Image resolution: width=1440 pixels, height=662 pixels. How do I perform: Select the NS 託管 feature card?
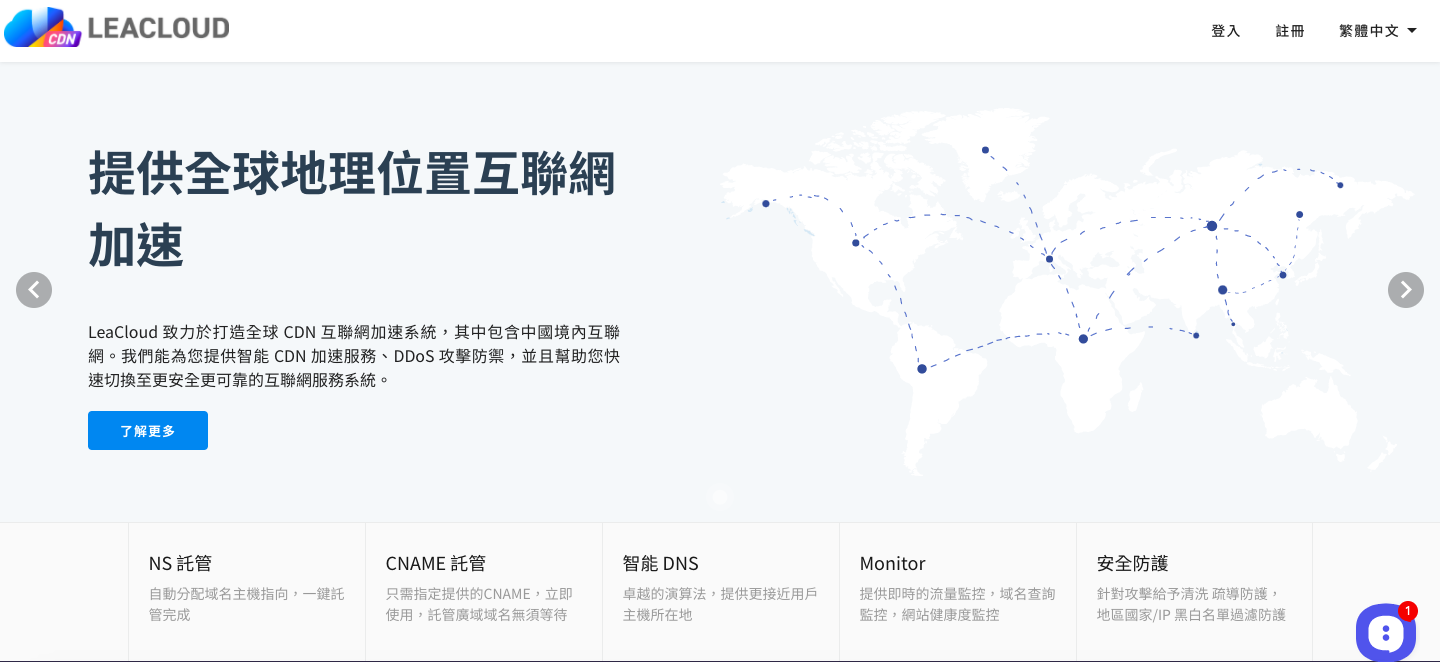coord(247,591)
